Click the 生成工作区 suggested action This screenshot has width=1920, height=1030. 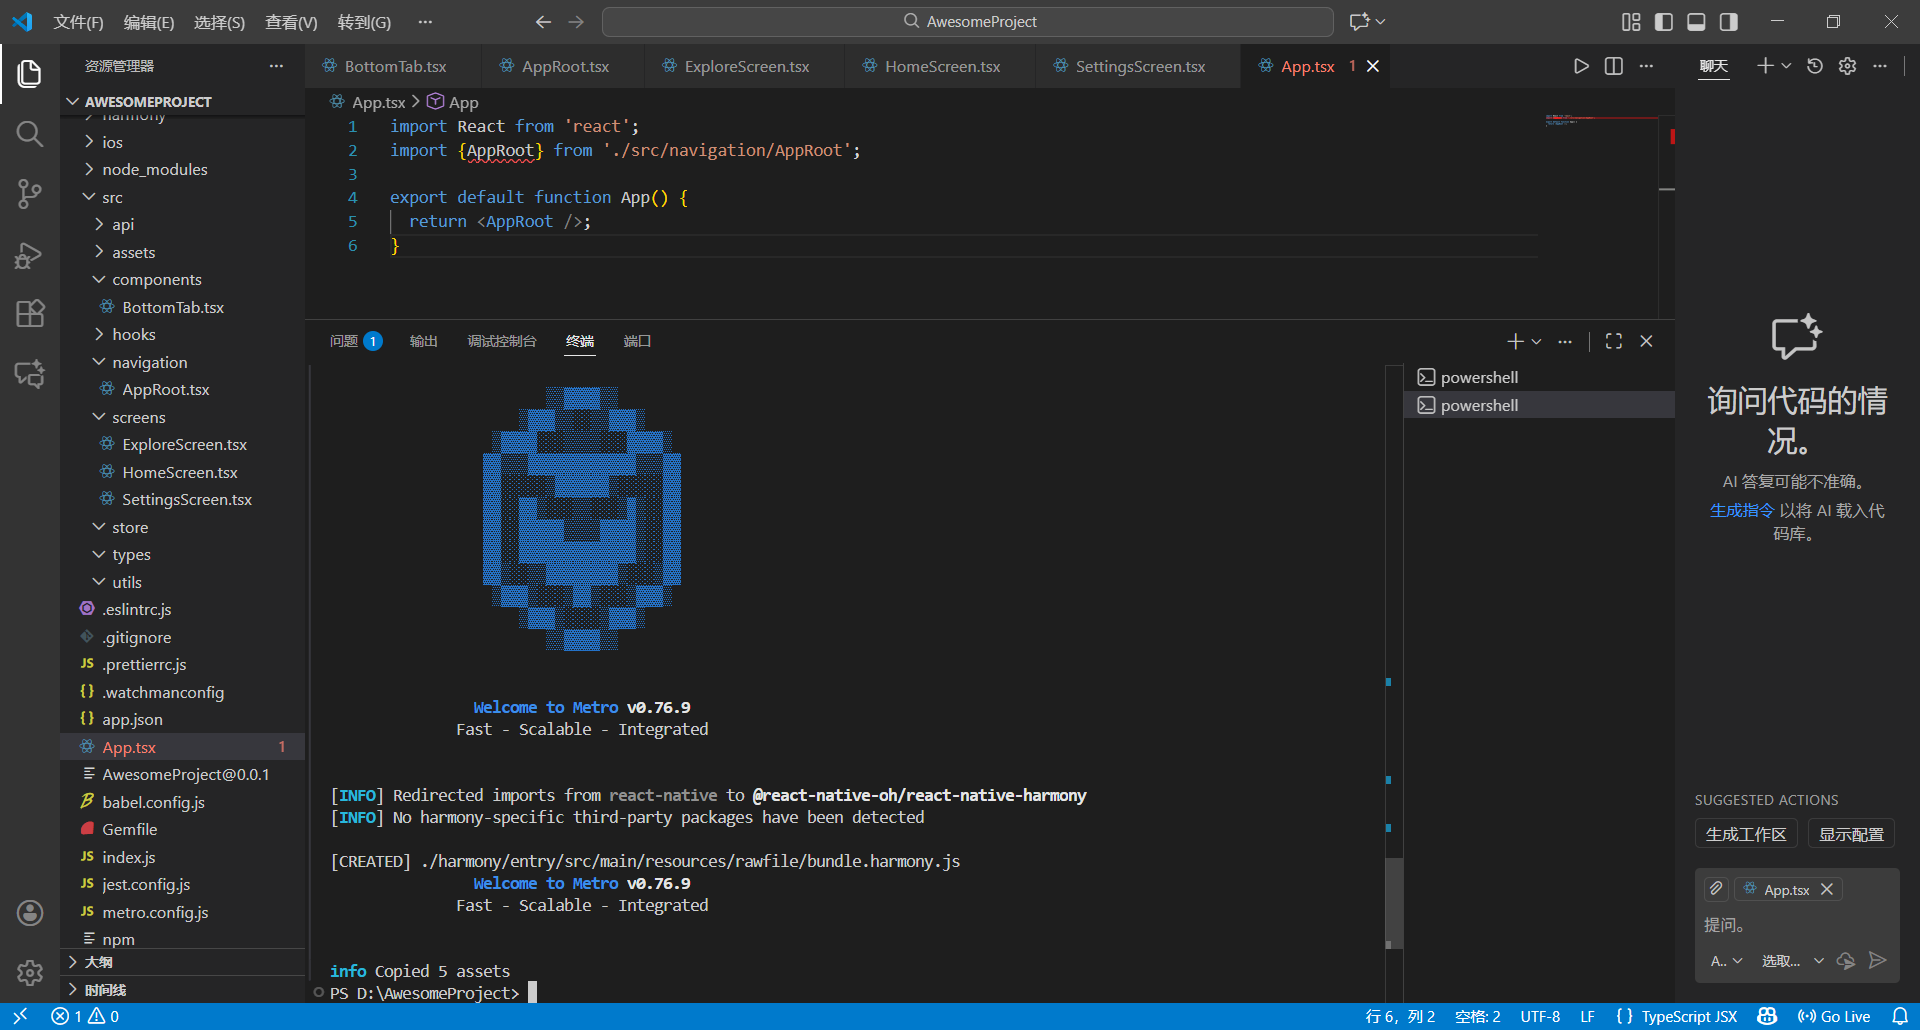coord(1746,833)
